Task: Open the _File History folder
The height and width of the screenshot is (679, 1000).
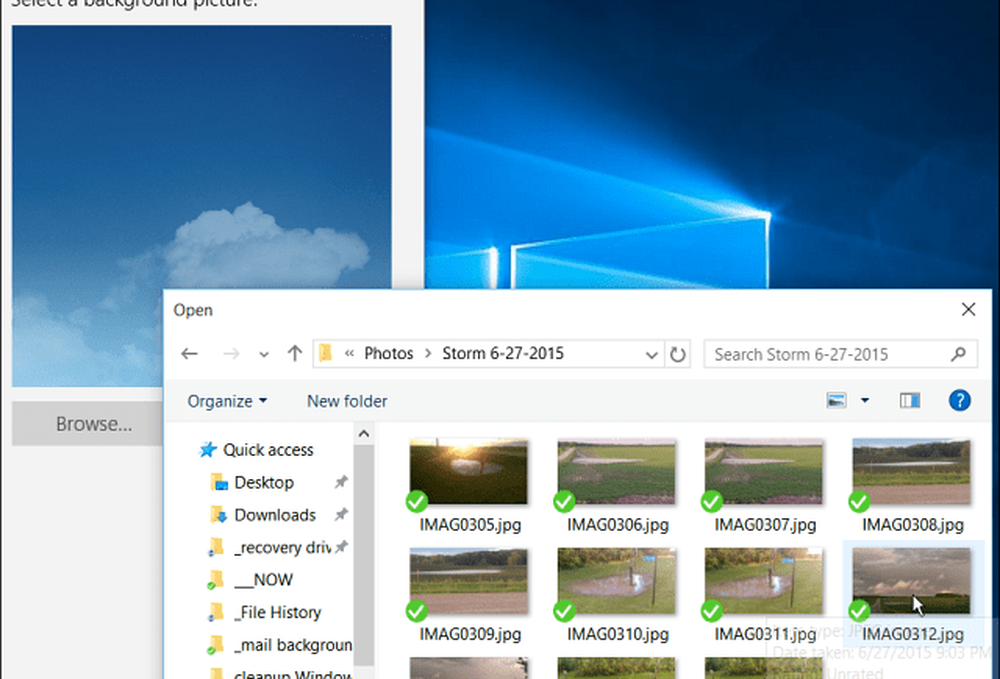Action: (278, 612)
